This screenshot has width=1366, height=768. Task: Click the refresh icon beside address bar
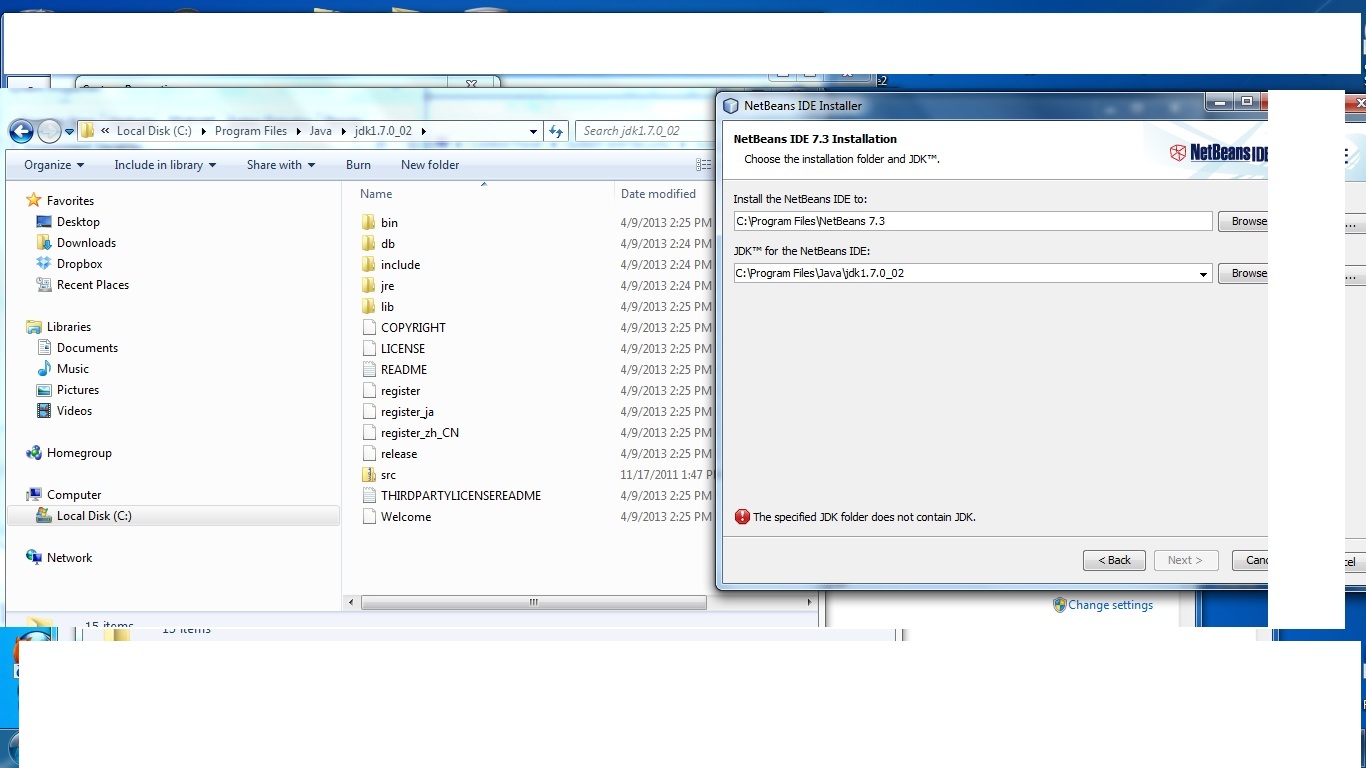tap(556, 131)
